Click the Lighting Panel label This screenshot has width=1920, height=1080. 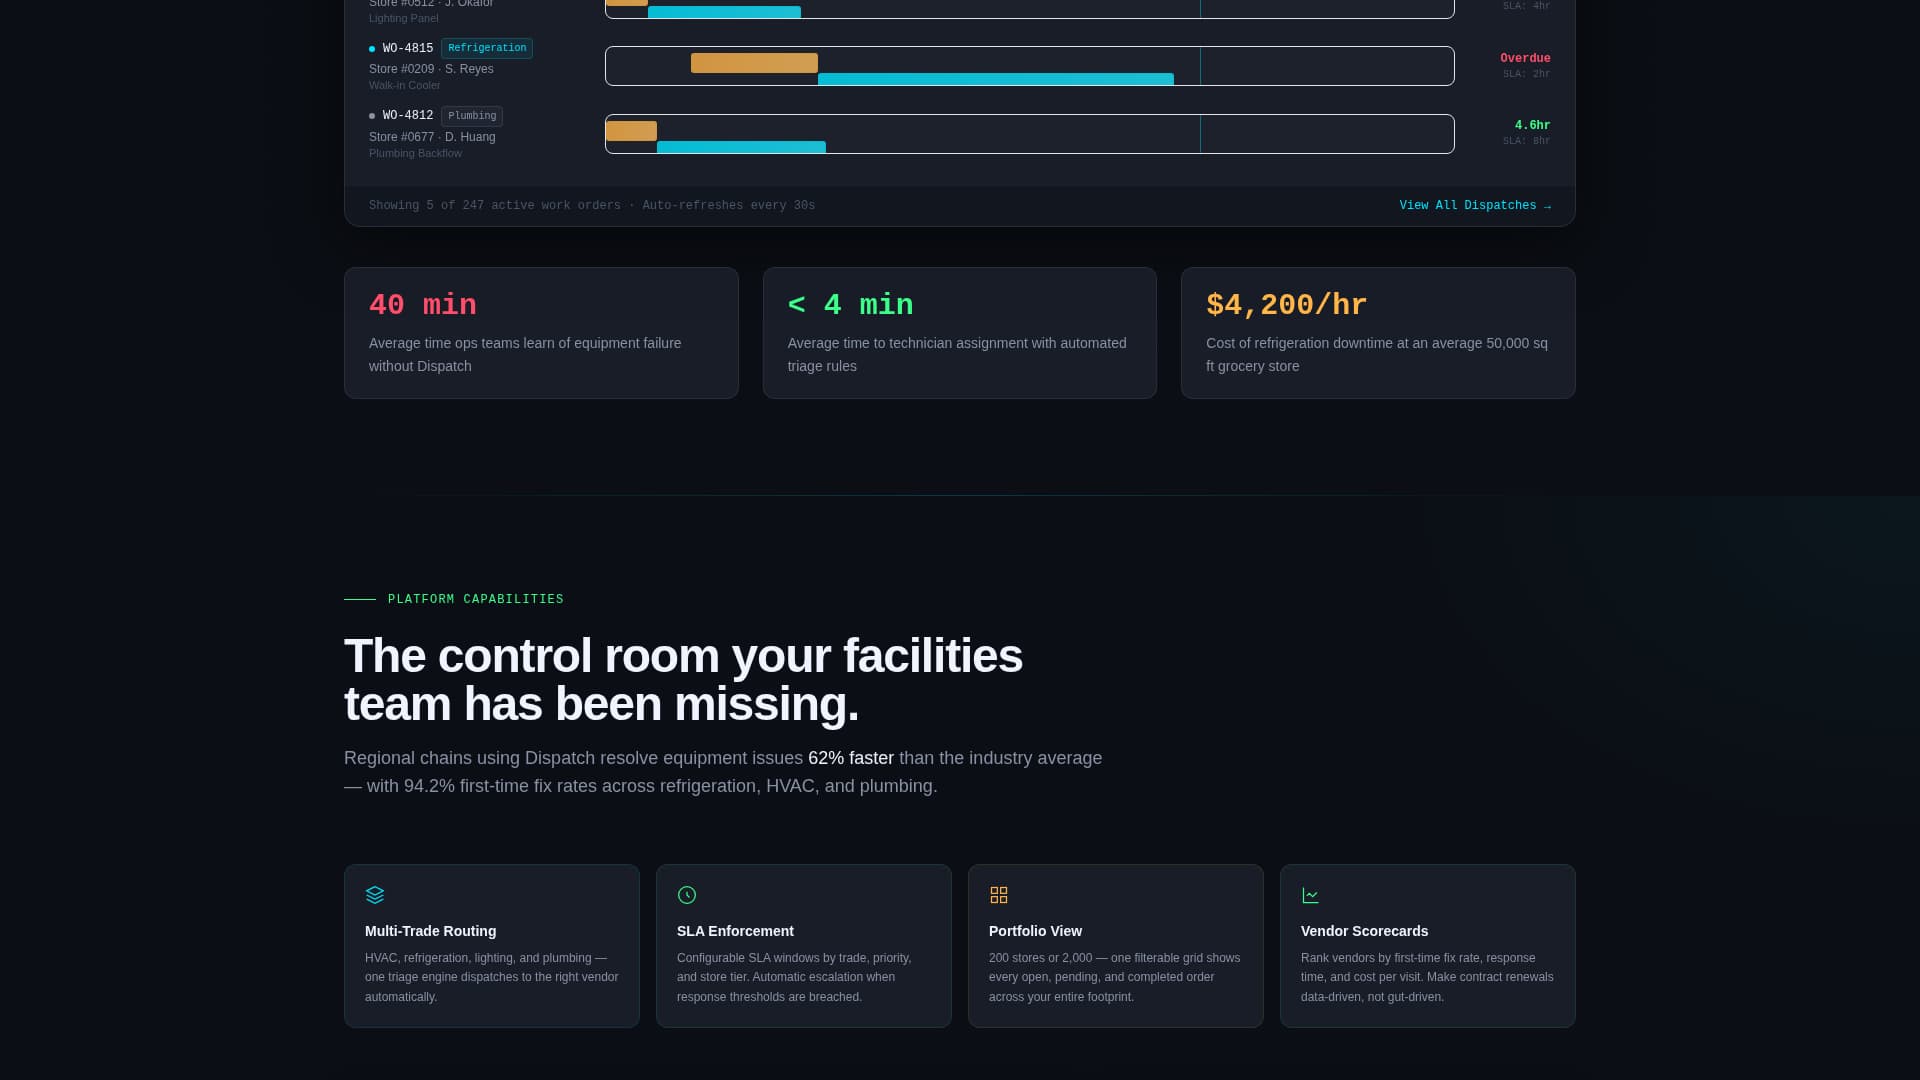click(403, 18)
